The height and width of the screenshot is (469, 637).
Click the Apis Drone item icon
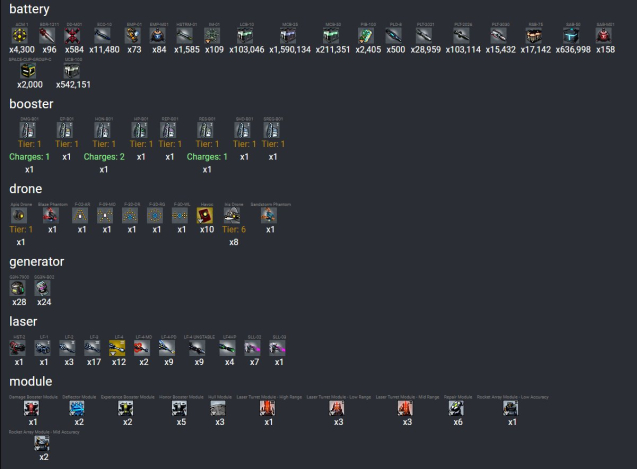coord(21,214)
